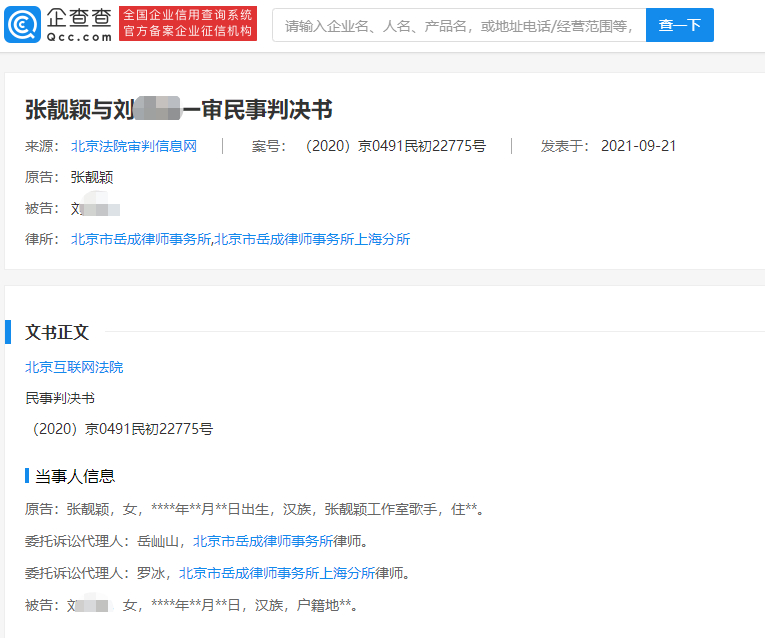This screenshot has height=638, width=765.
Task: Open 北京市岳成律师事务所 link beside 岳屾山
Action: pyautogui.click(x=263, y=541)
